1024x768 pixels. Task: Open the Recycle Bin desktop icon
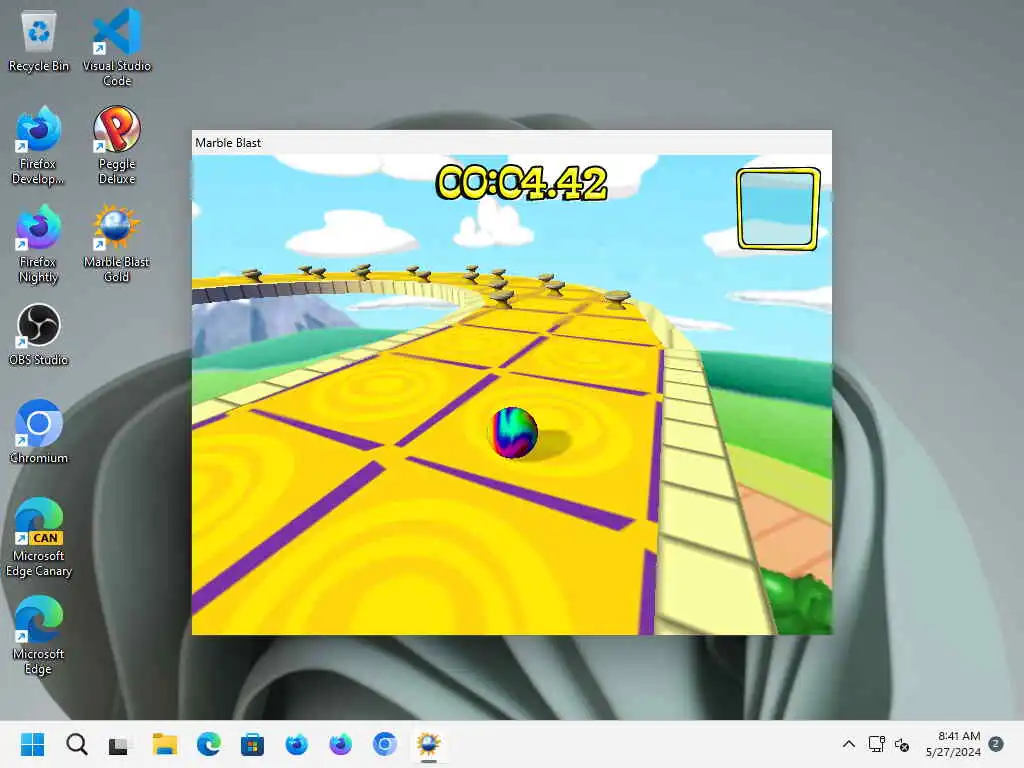tap(39, 41)
